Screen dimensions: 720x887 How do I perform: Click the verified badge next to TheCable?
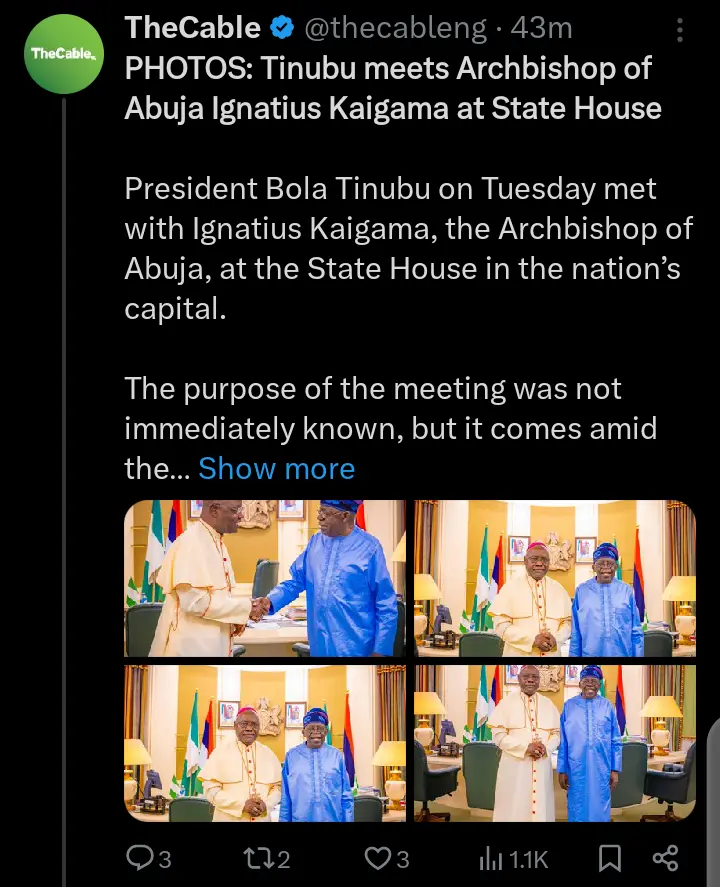tap(283, 29)
